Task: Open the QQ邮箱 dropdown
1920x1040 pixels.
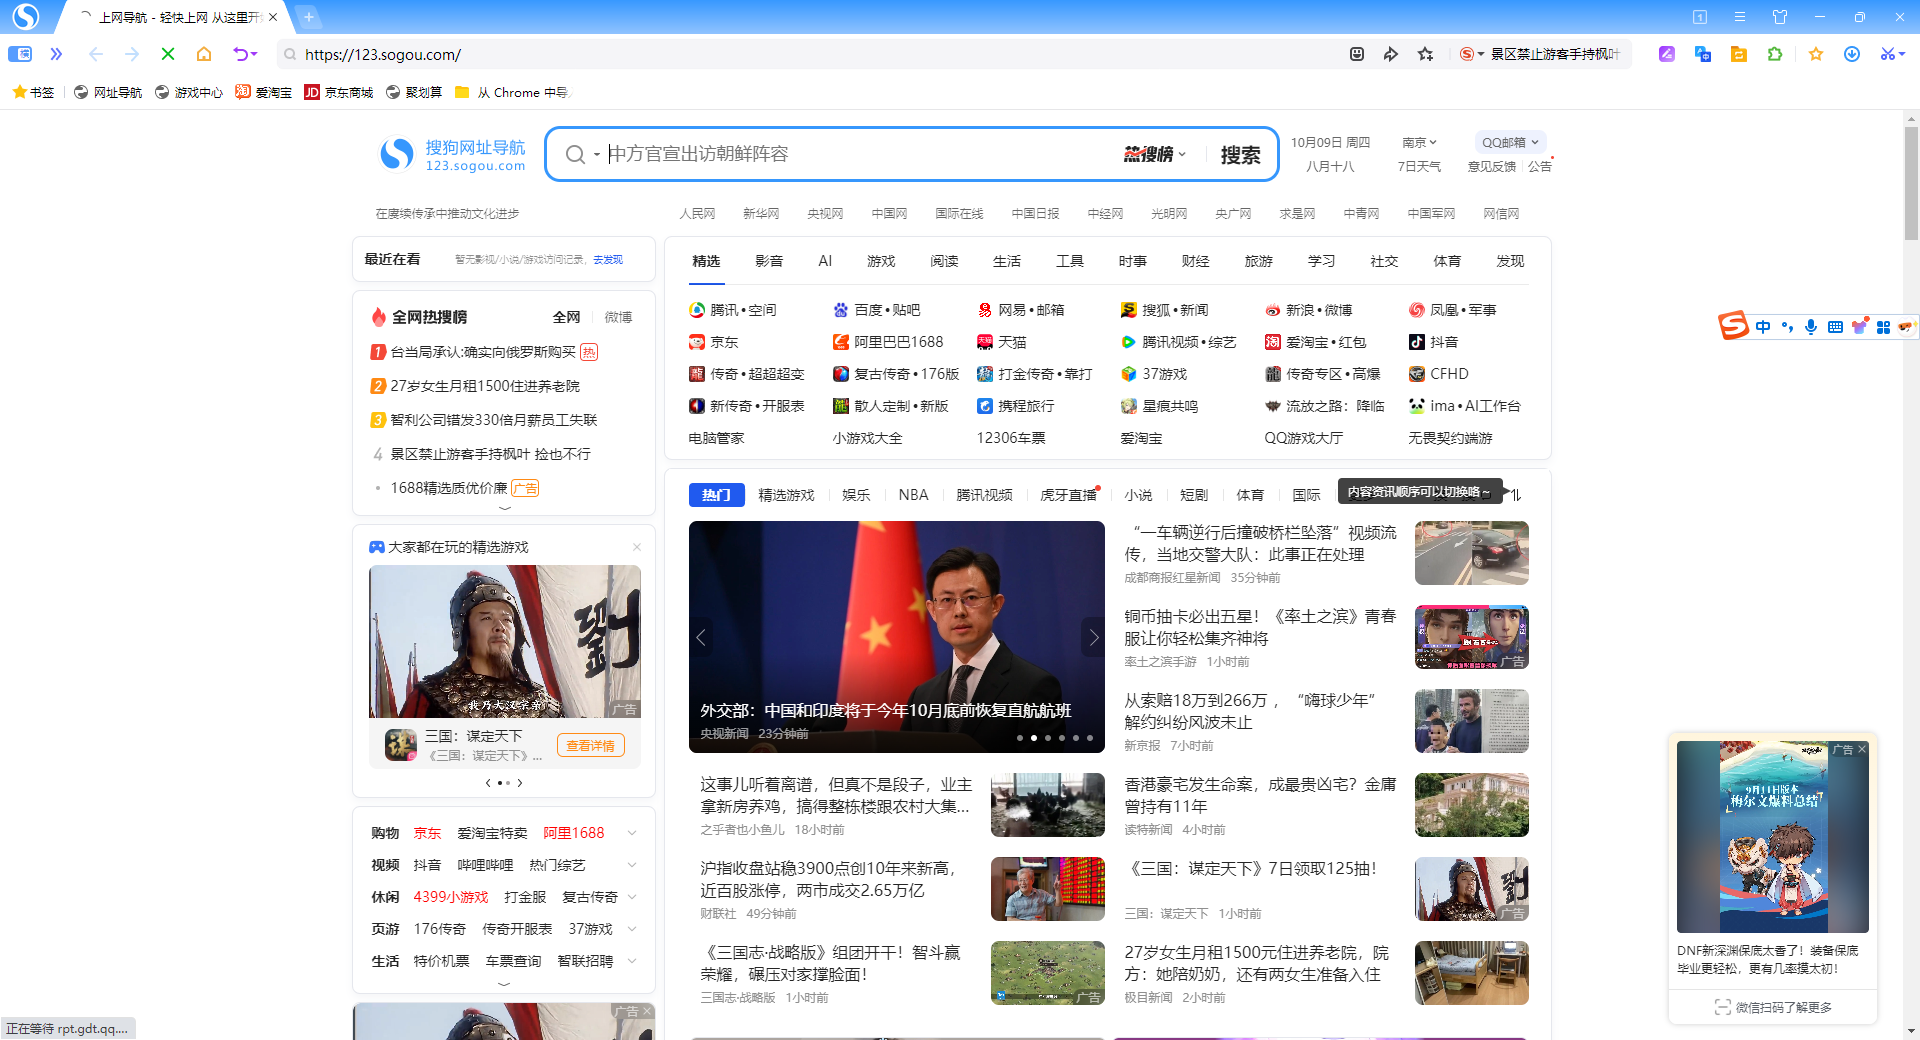Action: tap(1509, 142)
